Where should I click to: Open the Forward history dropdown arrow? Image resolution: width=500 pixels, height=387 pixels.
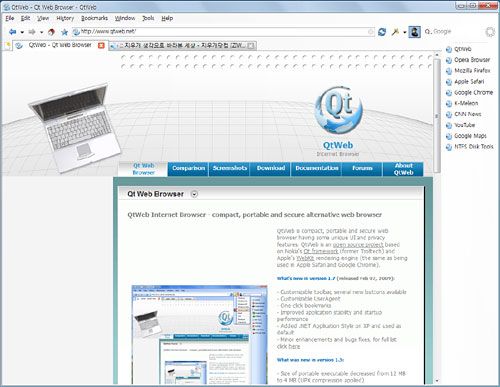[x=41, y=32]
